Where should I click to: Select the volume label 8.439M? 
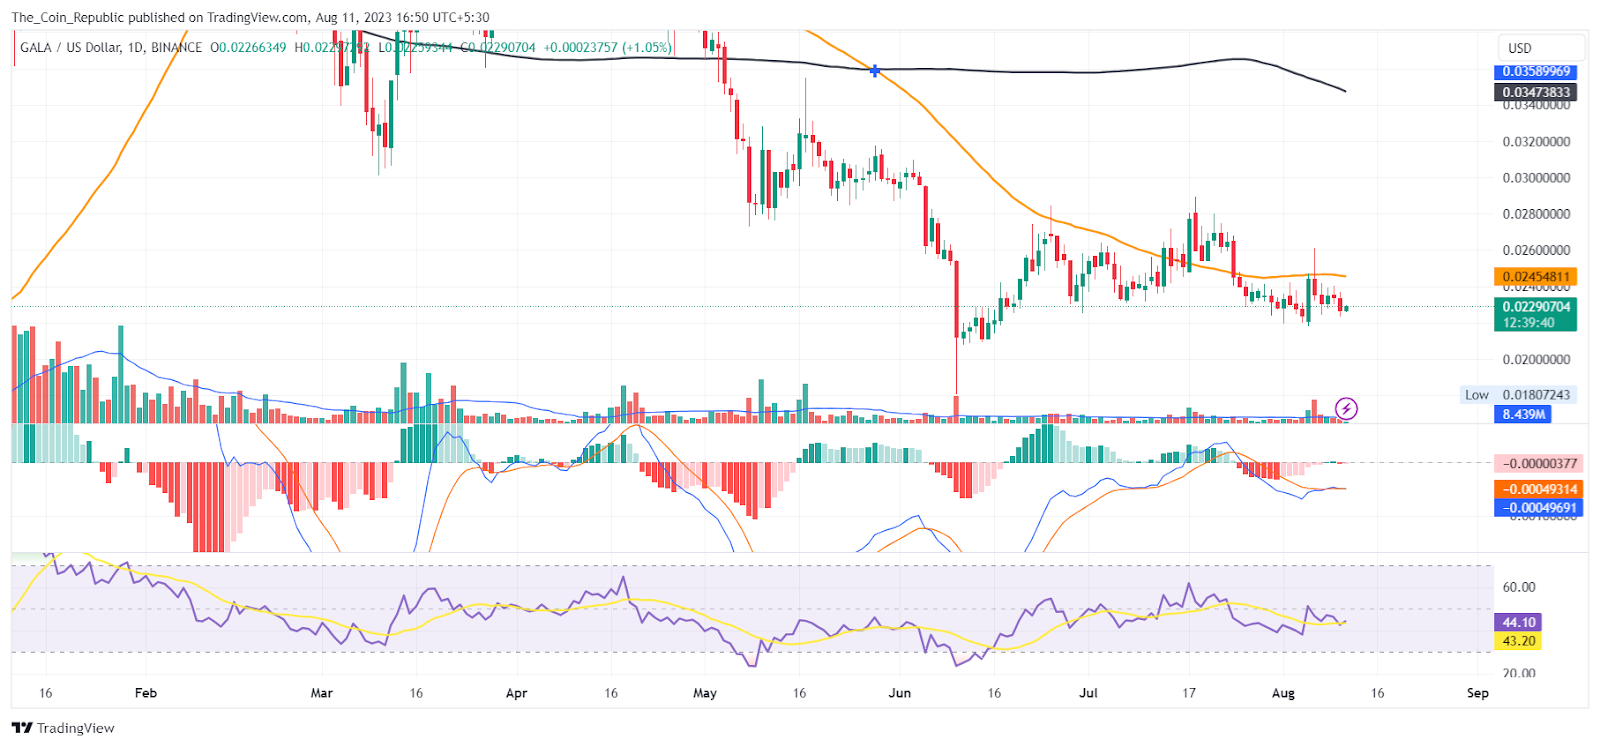click(1523, 414)
